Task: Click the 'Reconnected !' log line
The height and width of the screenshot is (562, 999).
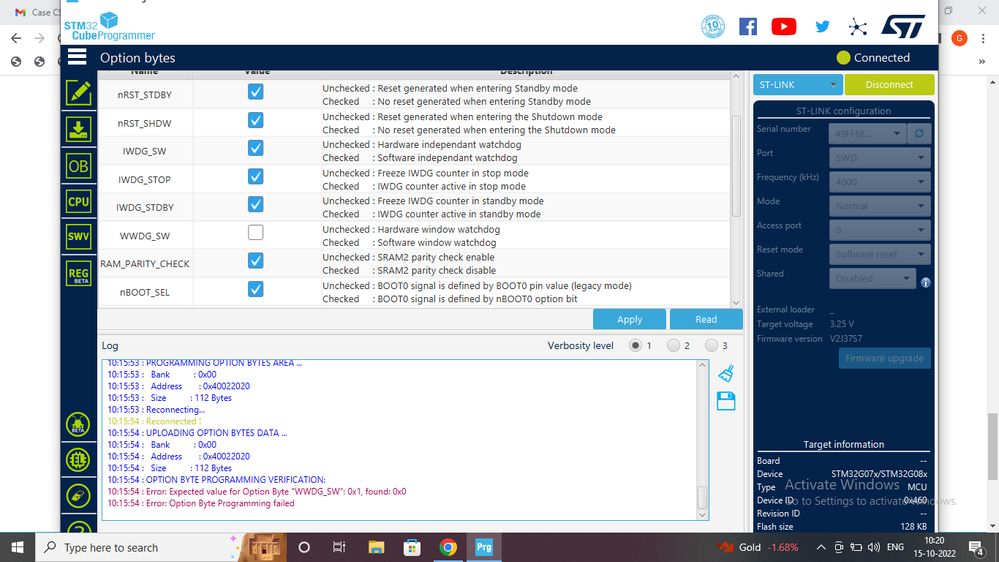Action: 154,421
